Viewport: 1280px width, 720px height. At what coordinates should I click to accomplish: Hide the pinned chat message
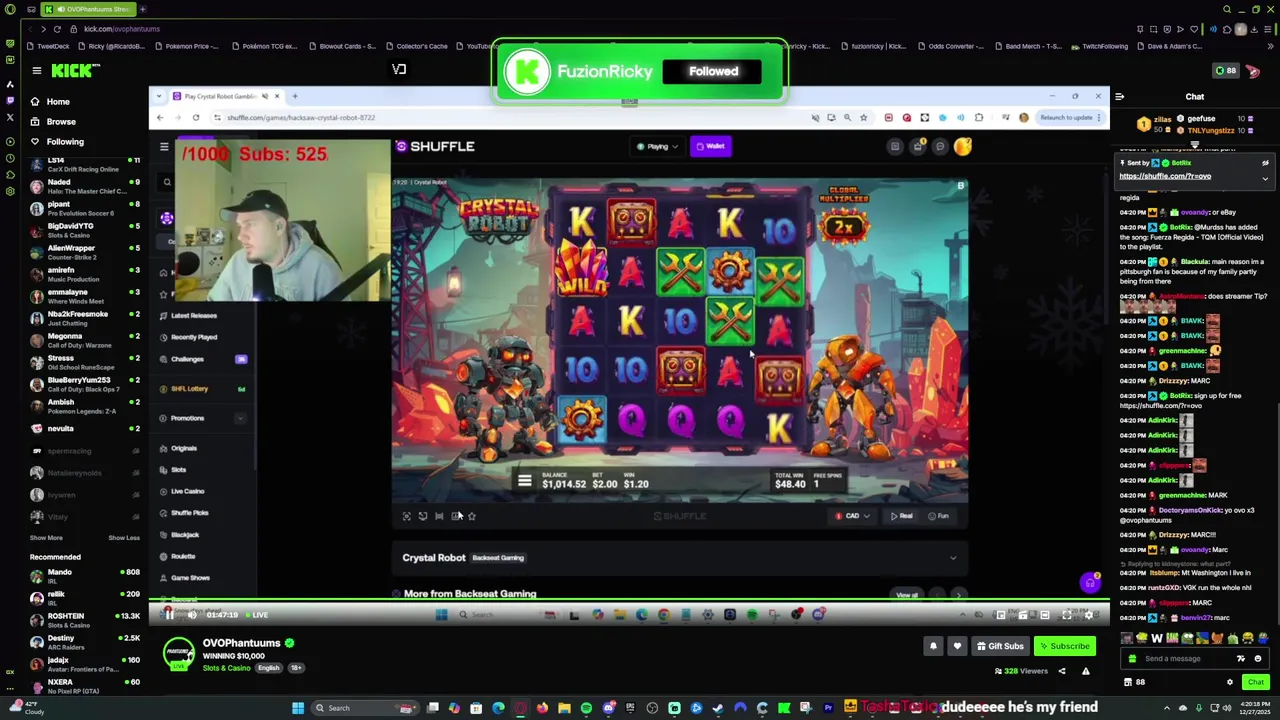coord(1265,163)
